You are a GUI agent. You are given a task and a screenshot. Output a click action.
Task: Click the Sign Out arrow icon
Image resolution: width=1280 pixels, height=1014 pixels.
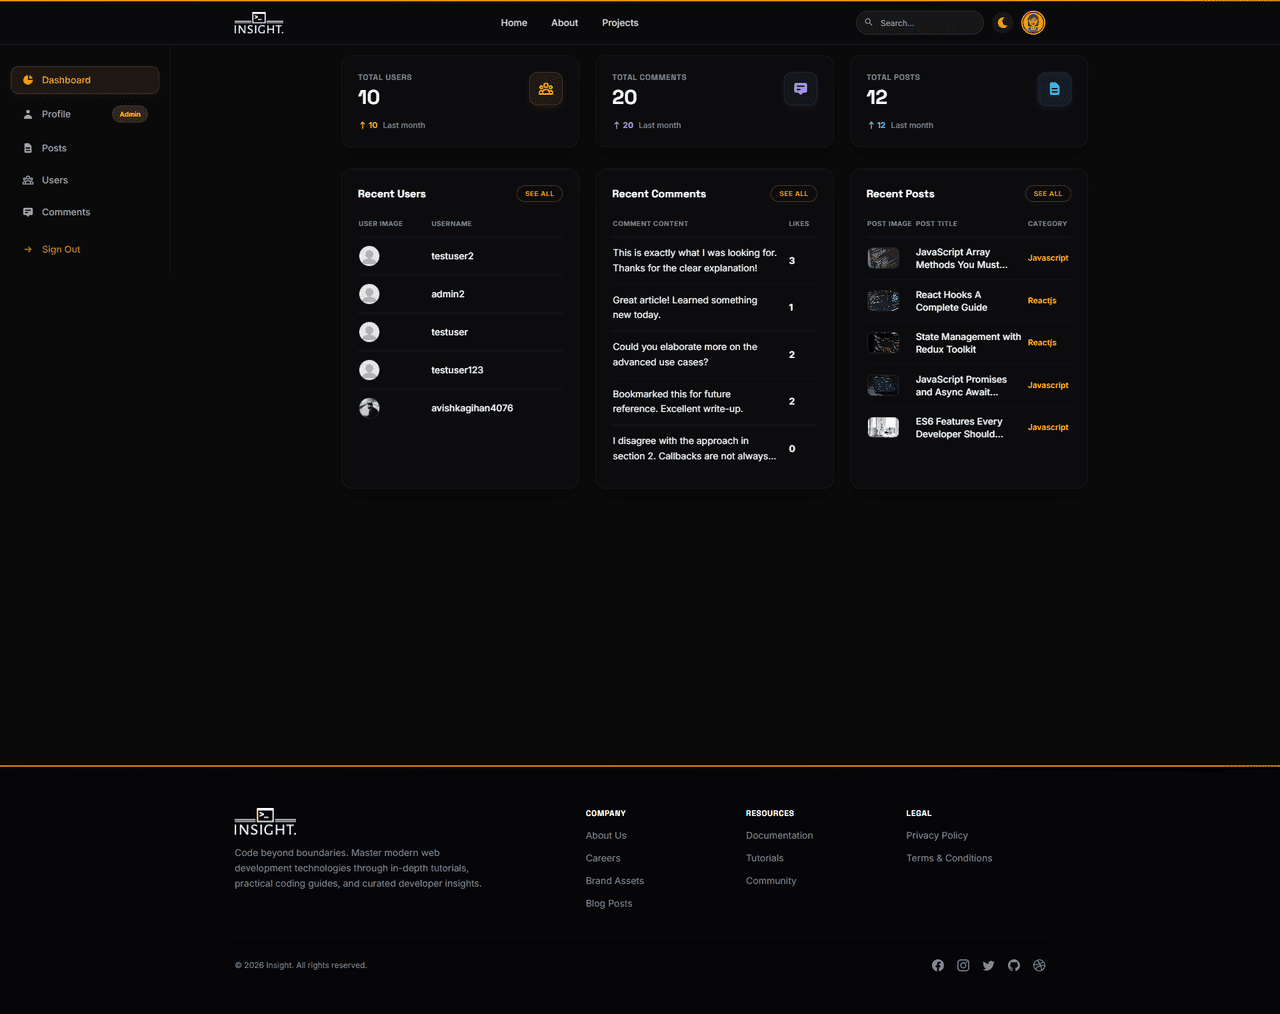(x=28, y=249)
